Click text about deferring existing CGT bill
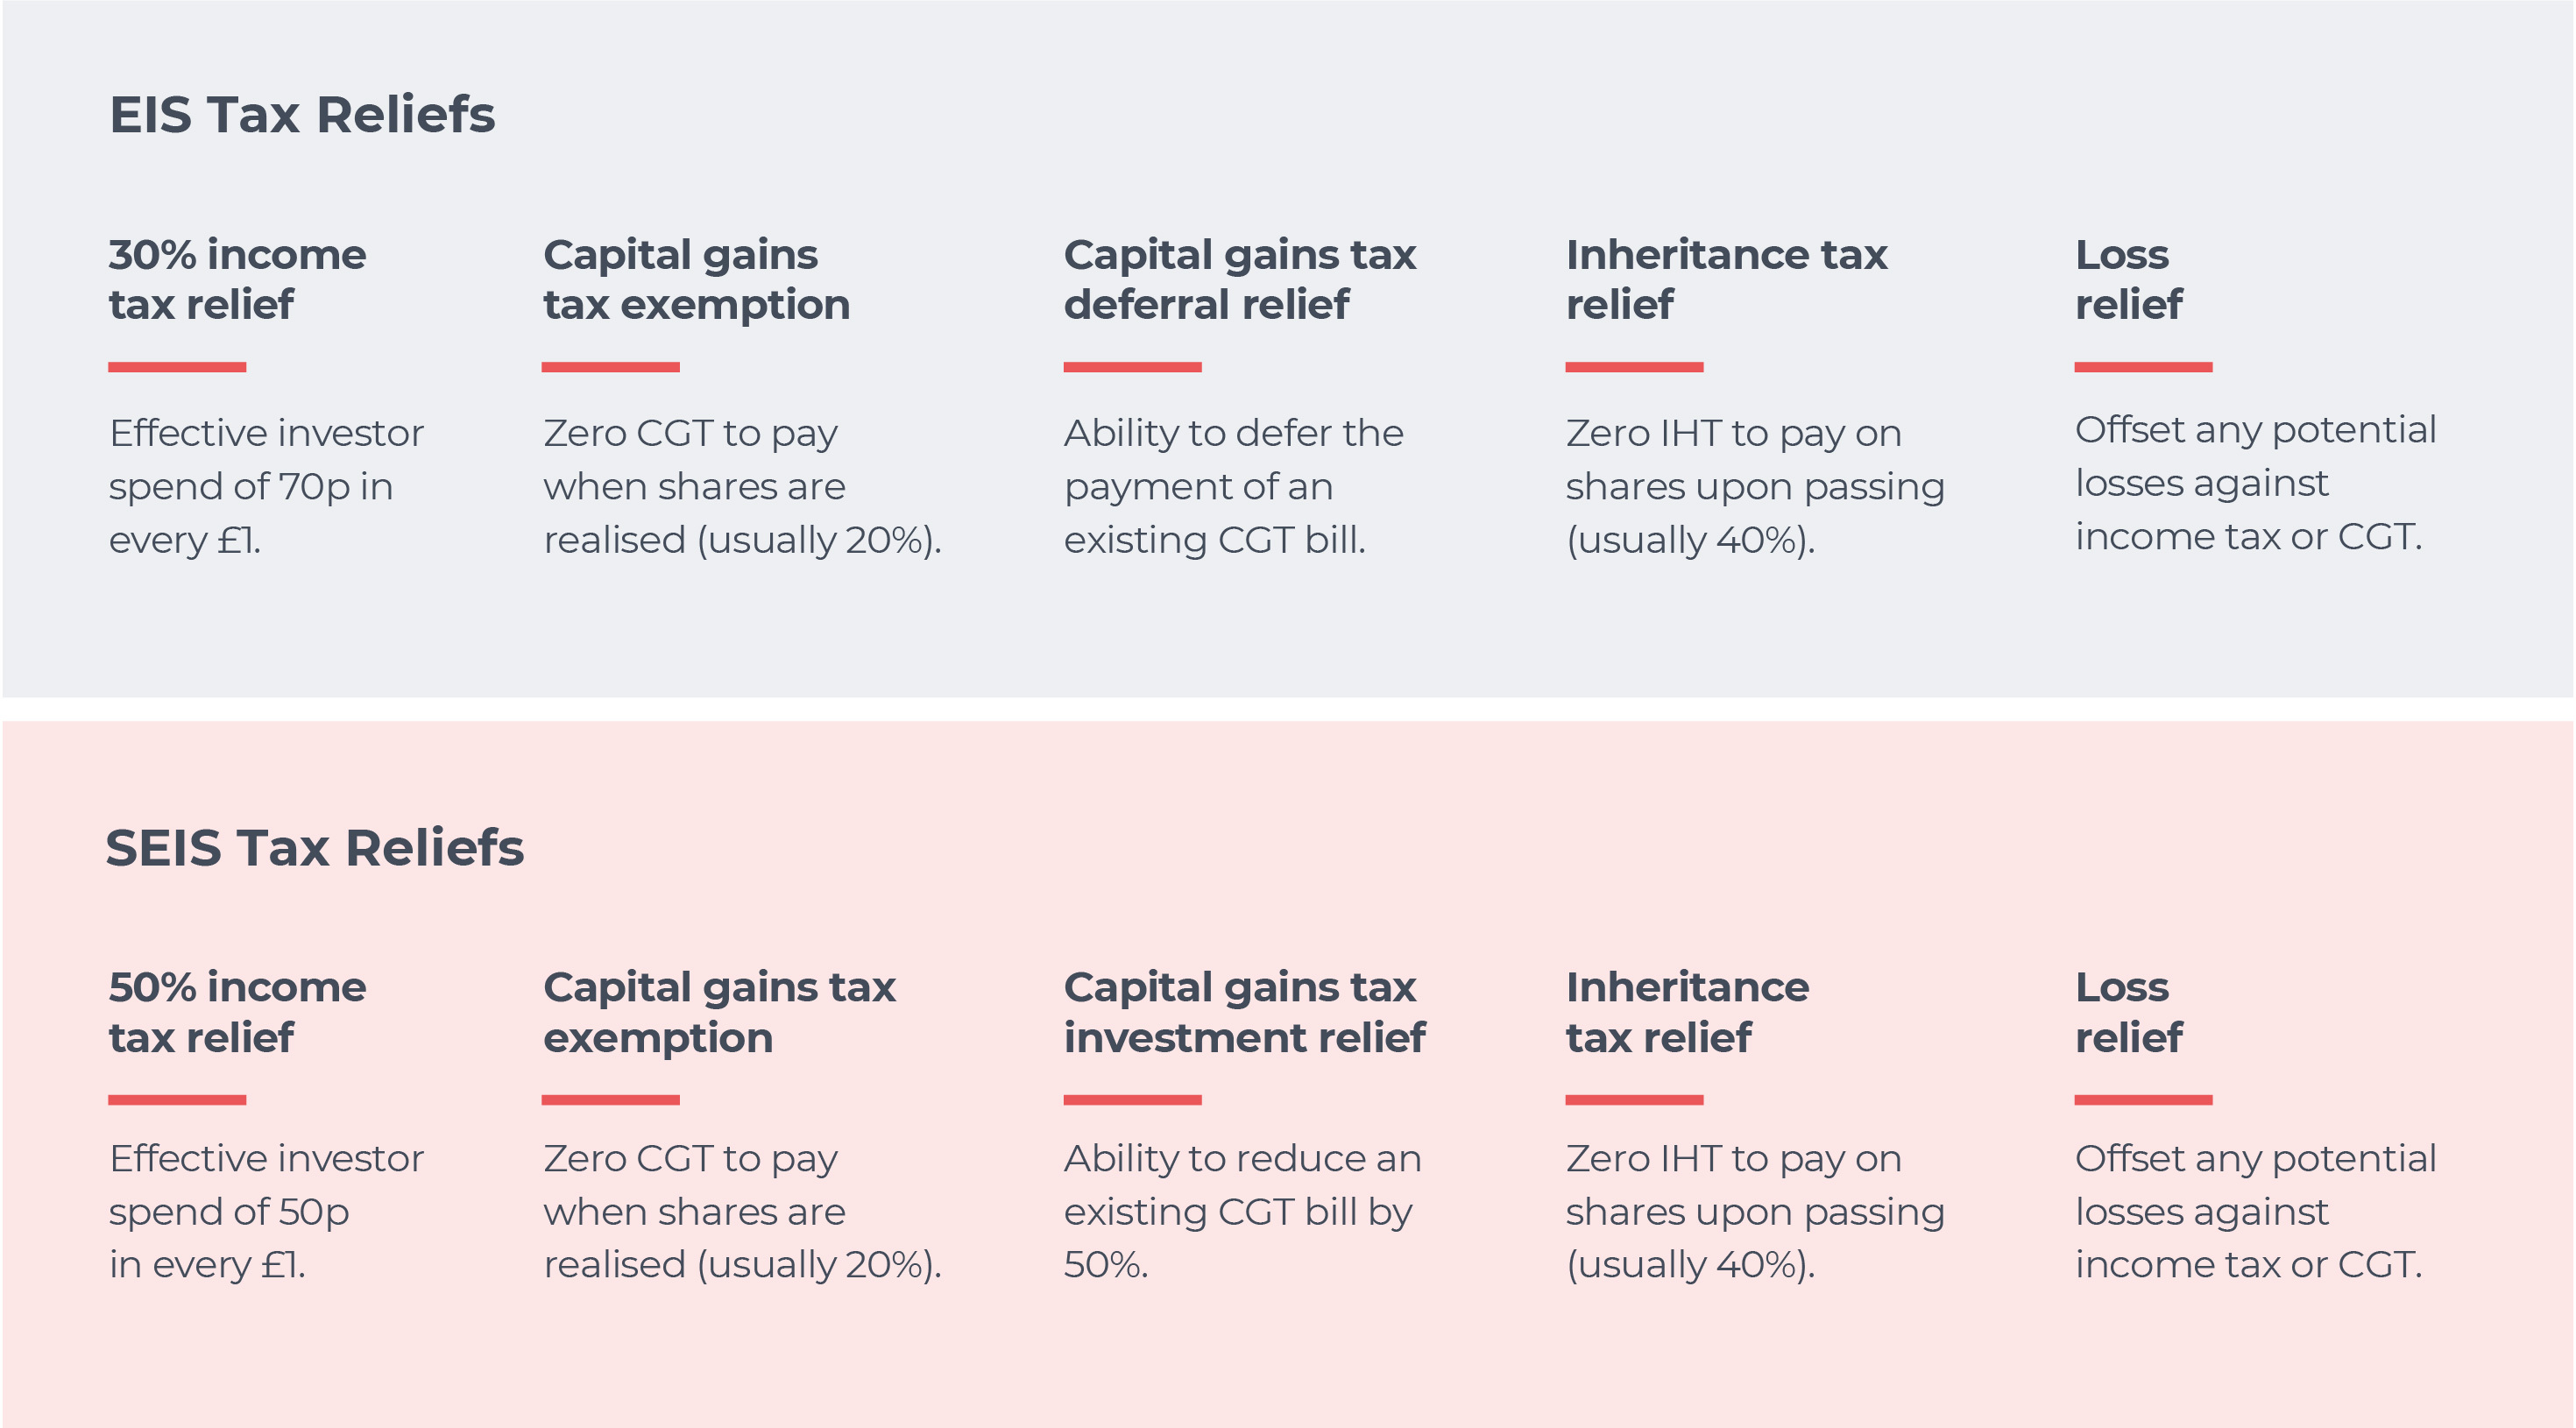 pyautogui.click(x=1233, y=487)
